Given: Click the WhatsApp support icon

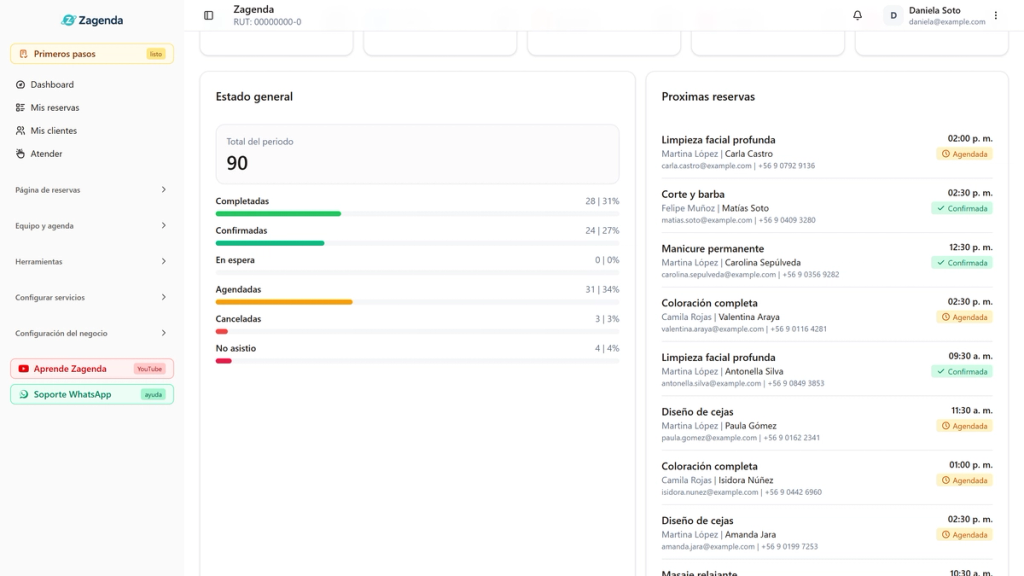Looking at the screenshot, I should [24, 394].
